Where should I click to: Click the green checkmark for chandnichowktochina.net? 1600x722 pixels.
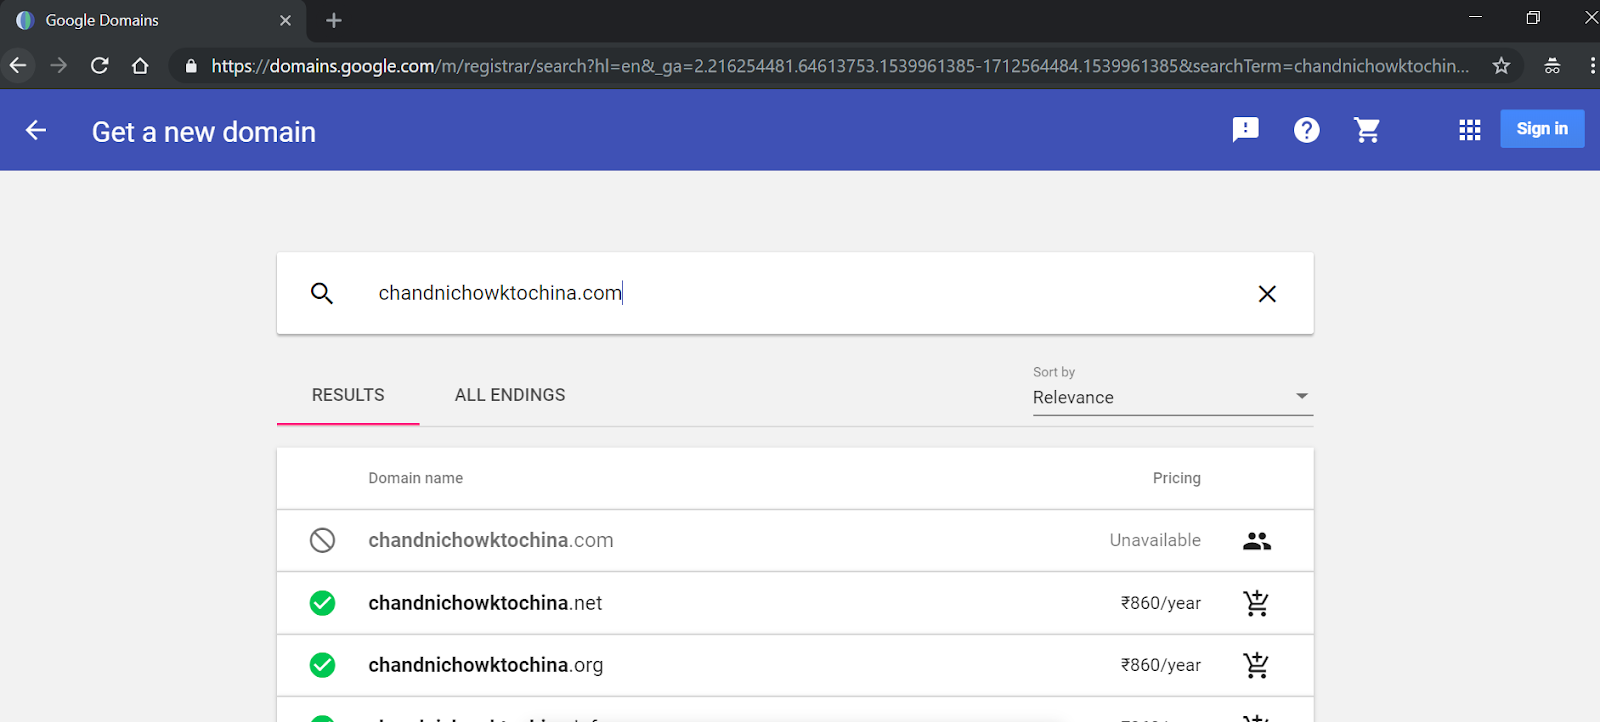point(322,603)
